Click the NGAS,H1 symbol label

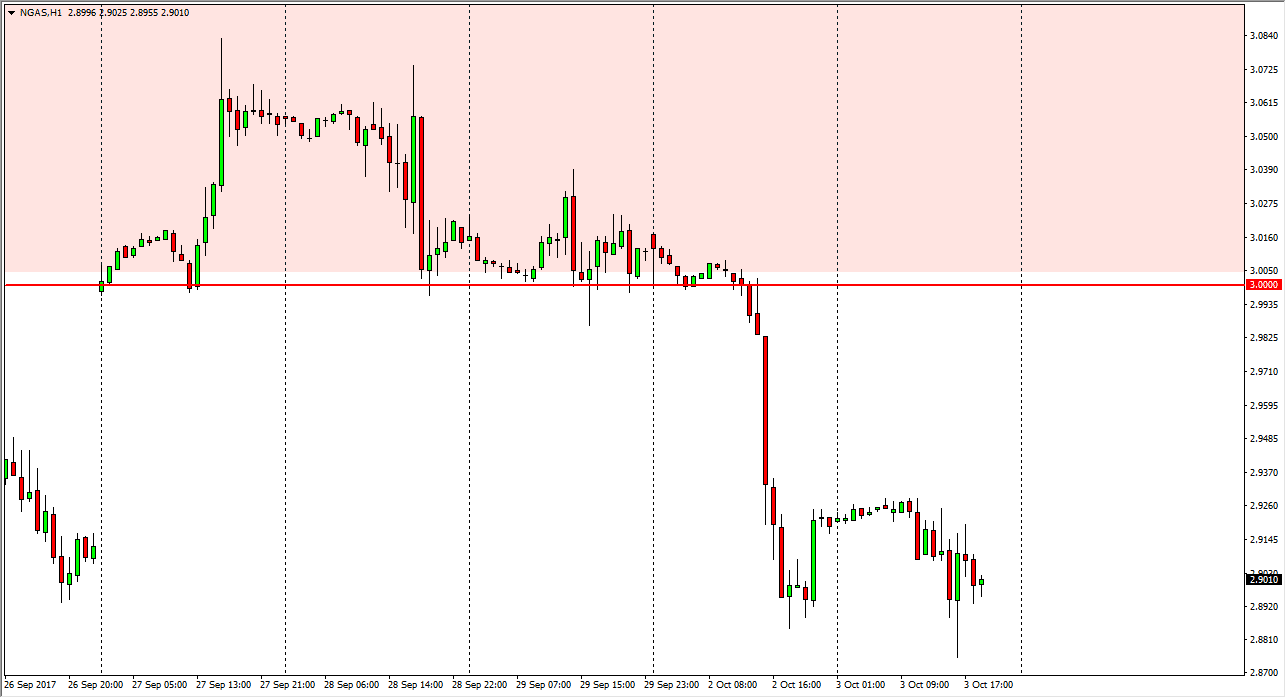tap(40, 13)
